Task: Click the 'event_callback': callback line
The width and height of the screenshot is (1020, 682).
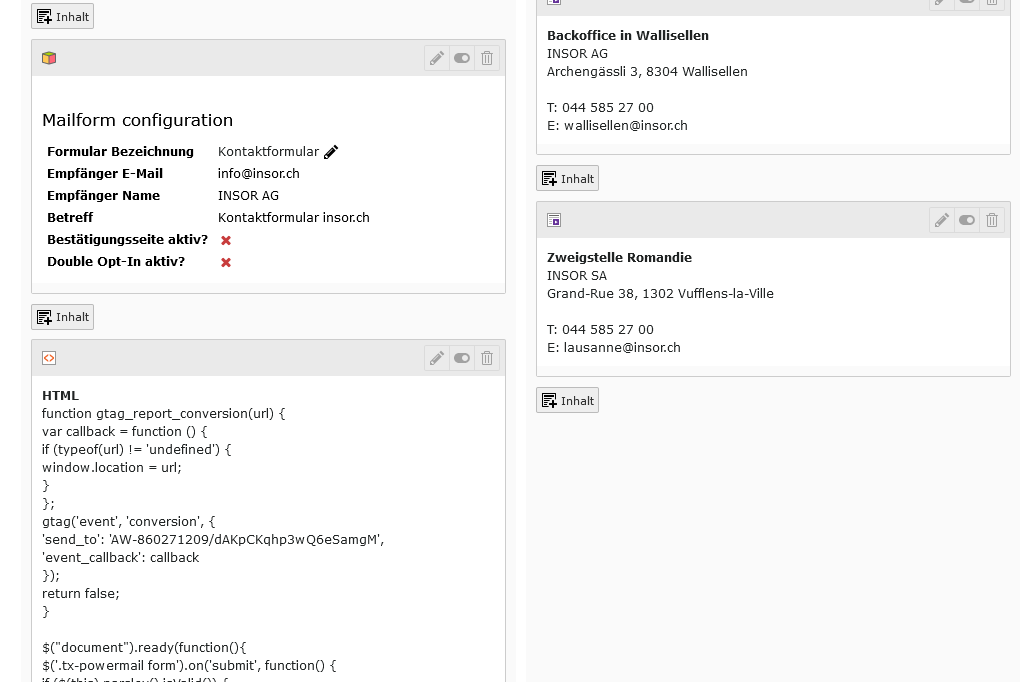Action: 121,558
